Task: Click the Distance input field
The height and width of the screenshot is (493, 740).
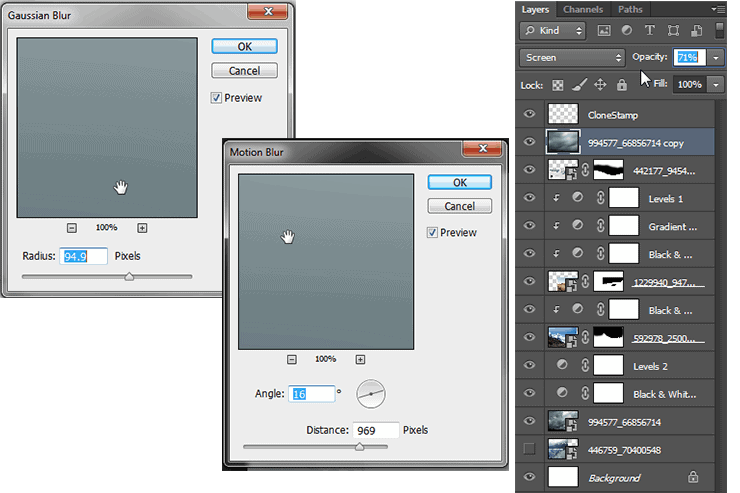Action: (x=376, y=430)
